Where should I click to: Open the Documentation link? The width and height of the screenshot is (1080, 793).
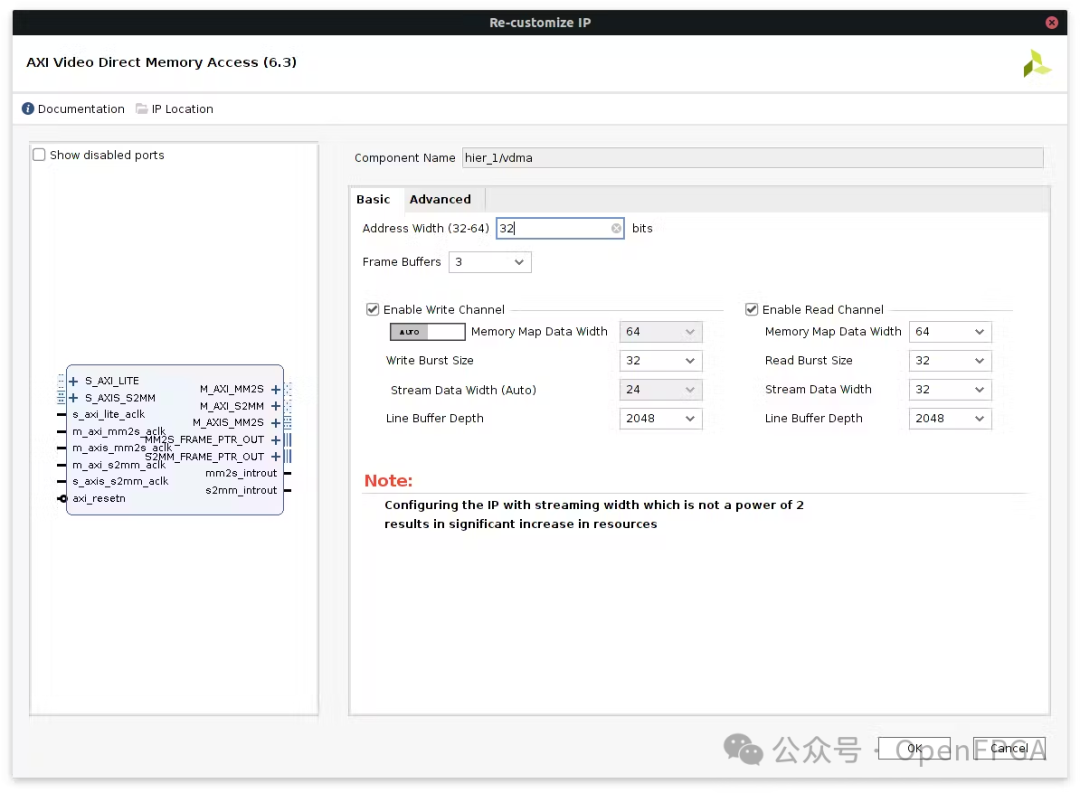point(74,109)
